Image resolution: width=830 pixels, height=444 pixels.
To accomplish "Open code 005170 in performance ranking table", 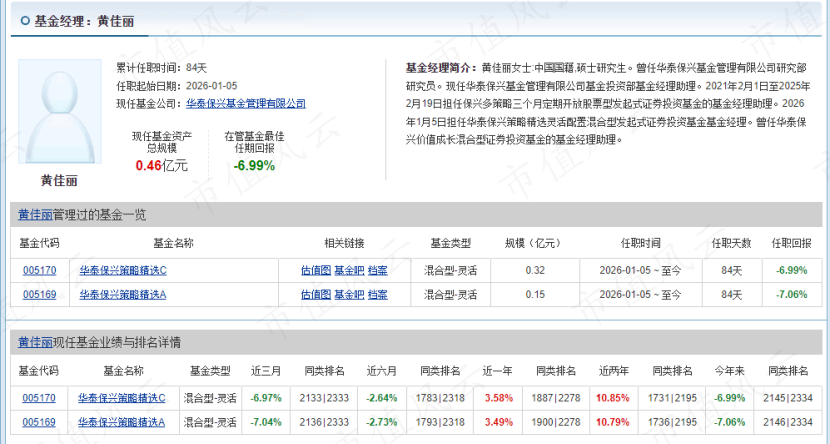I will coord(39,398).
